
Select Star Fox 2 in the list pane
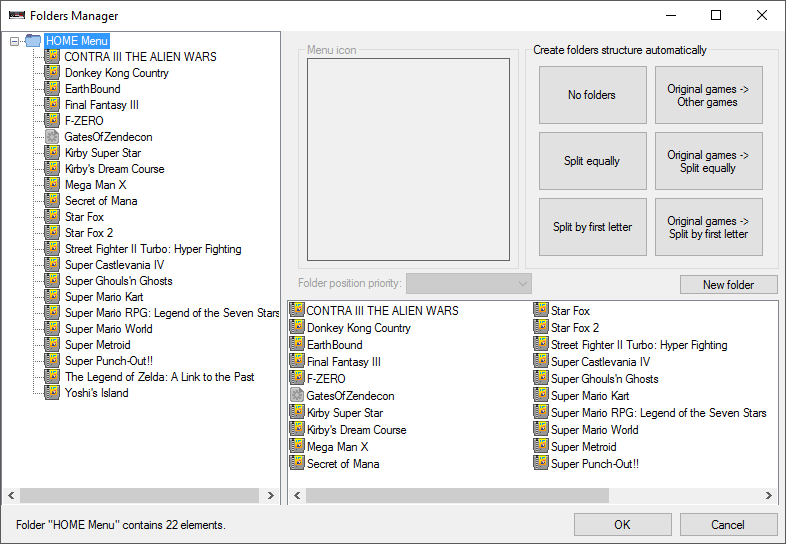(575, 328)
